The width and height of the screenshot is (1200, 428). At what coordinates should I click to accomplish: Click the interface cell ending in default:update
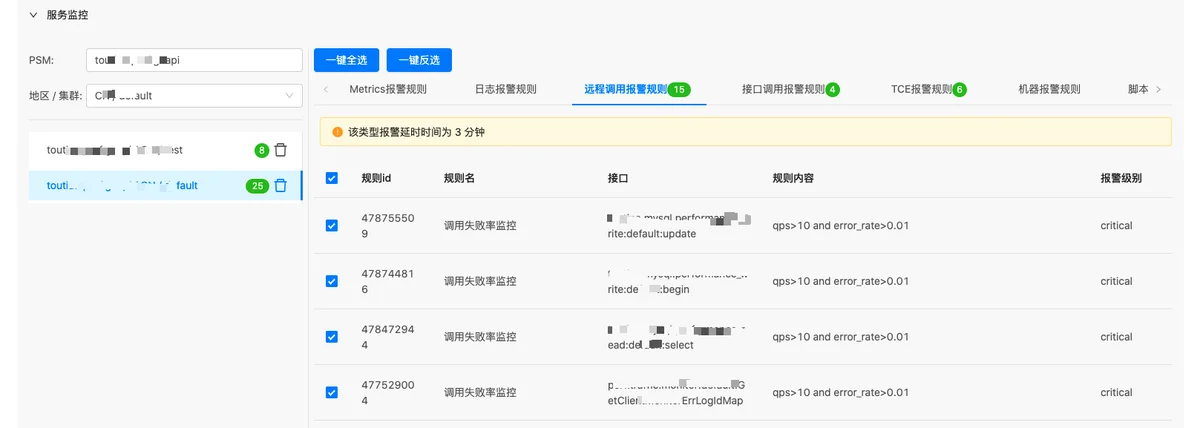[x=679, y=225]
